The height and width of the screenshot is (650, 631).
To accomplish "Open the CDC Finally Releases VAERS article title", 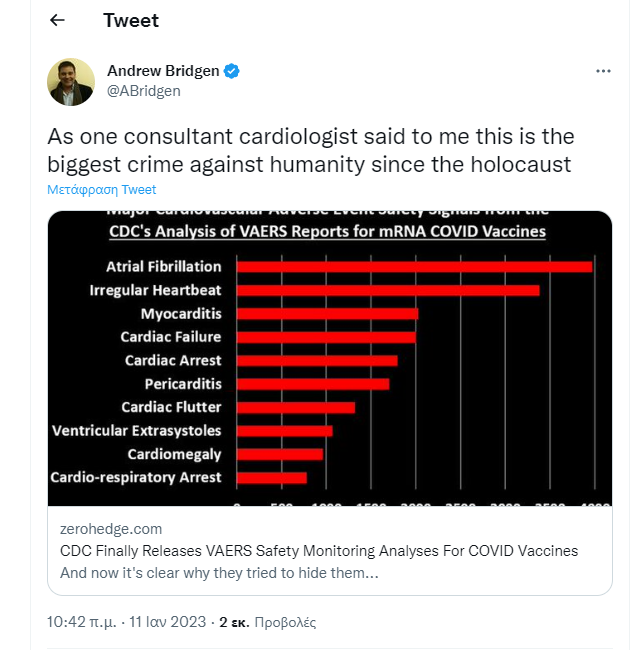I will point(319,551).
